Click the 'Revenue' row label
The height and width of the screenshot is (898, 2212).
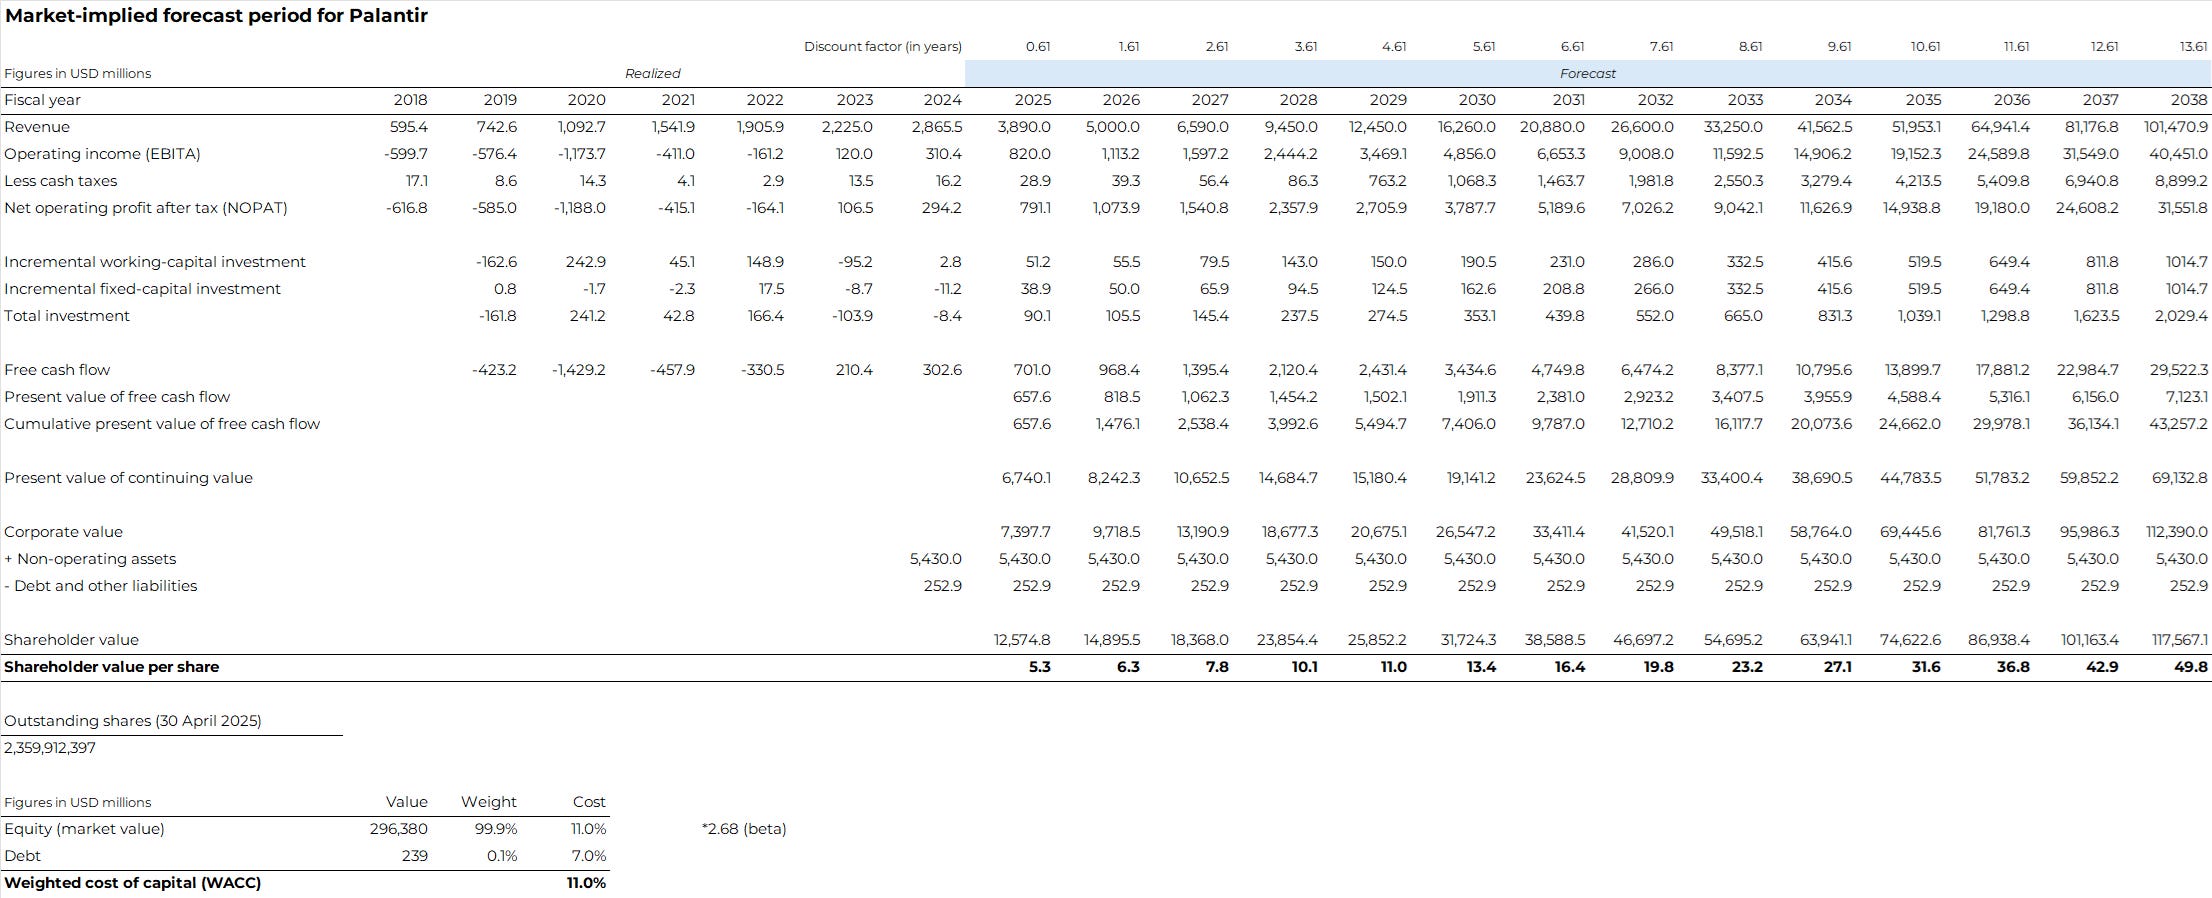coord(37,127)
